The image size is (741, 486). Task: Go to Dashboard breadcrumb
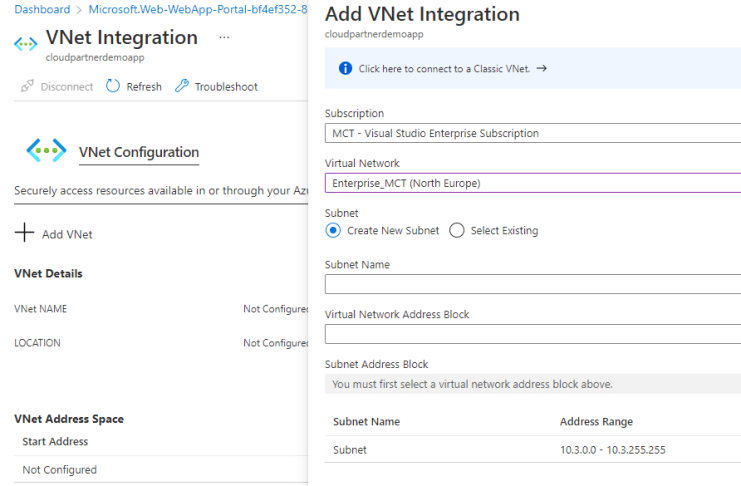pos(42,9)
